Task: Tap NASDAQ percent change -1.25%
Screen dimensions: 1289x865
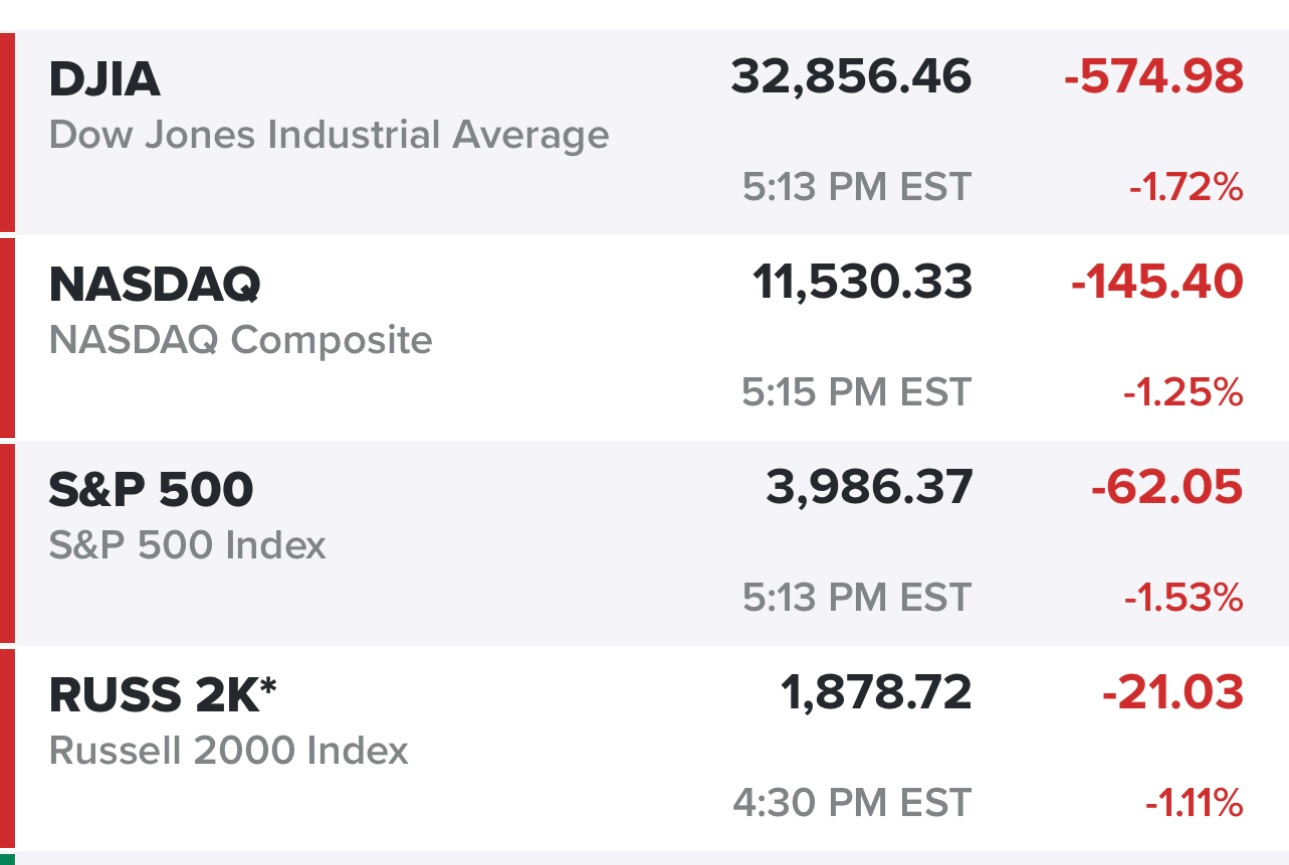Action: (1183, 393)
